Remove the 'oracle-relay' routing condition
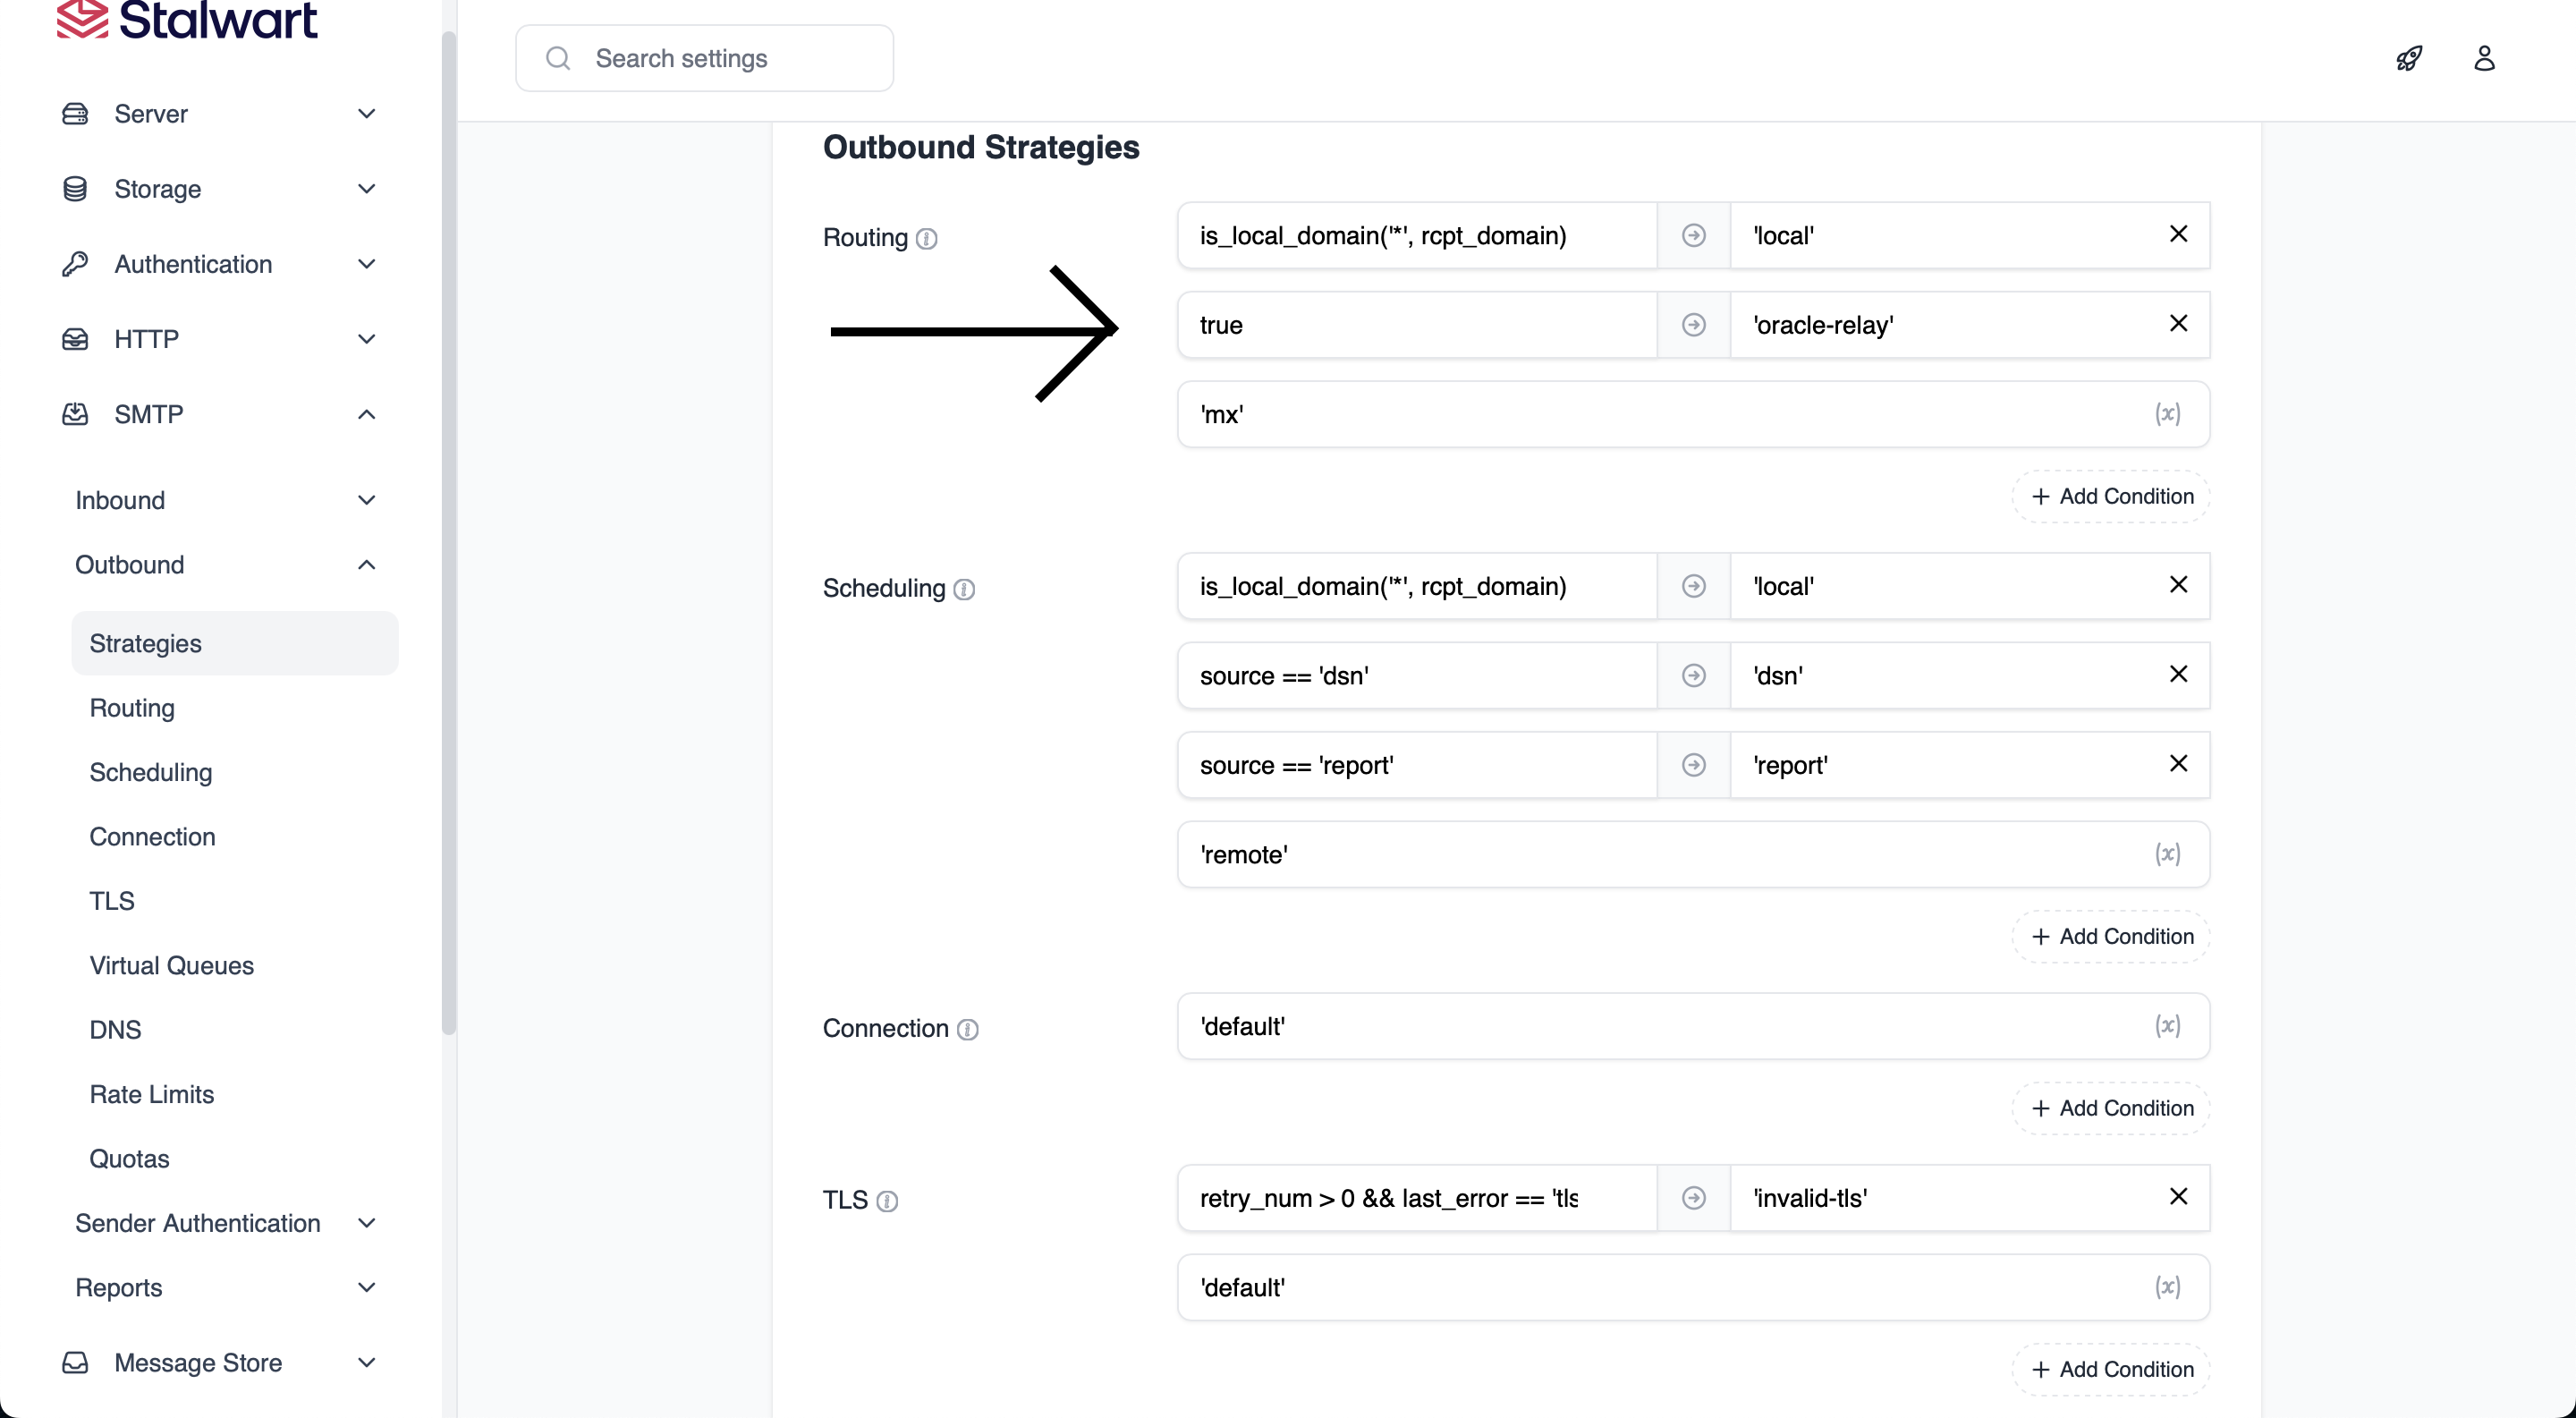2576x1418 pixels. [x=2178, y=324]
